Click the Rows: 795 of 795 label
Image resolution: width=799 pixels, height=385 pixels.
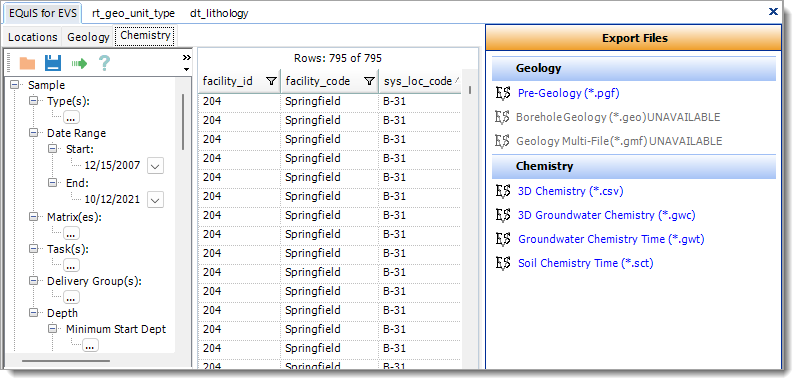coord(338,58)
